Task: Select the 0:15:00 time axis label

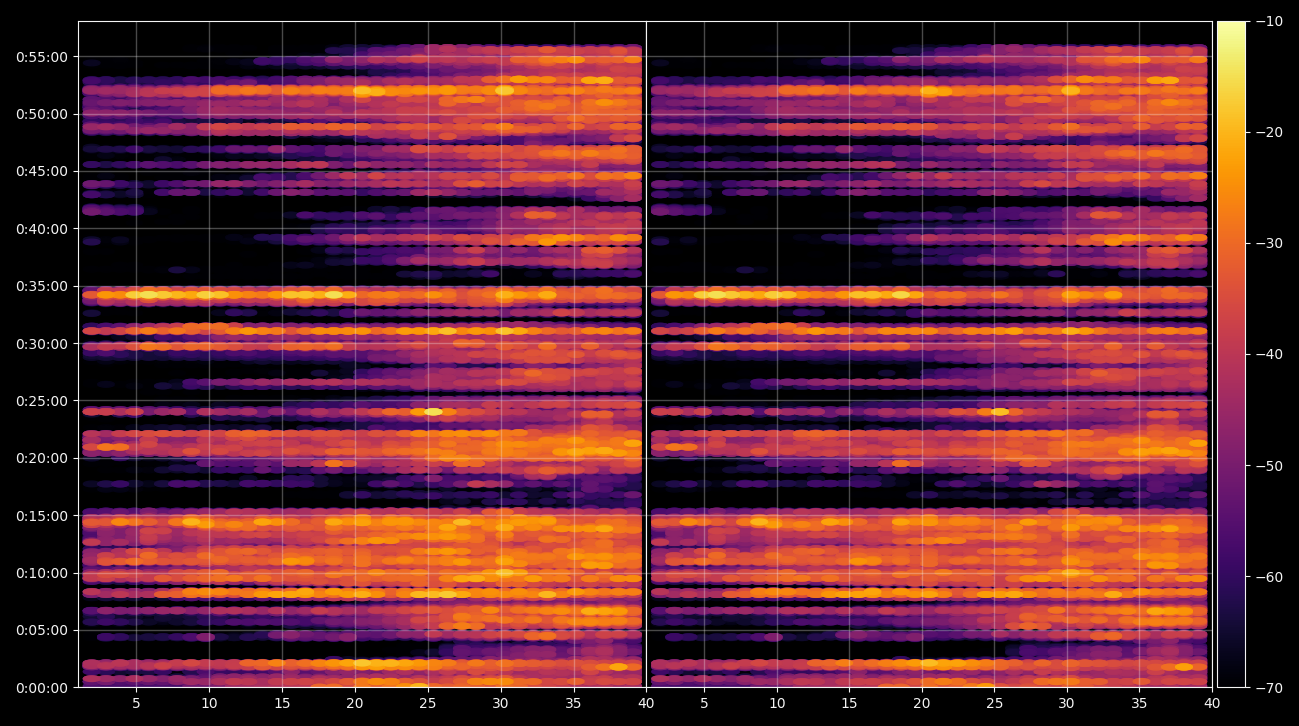Action: pyautogui.click(x=41, y=516)
